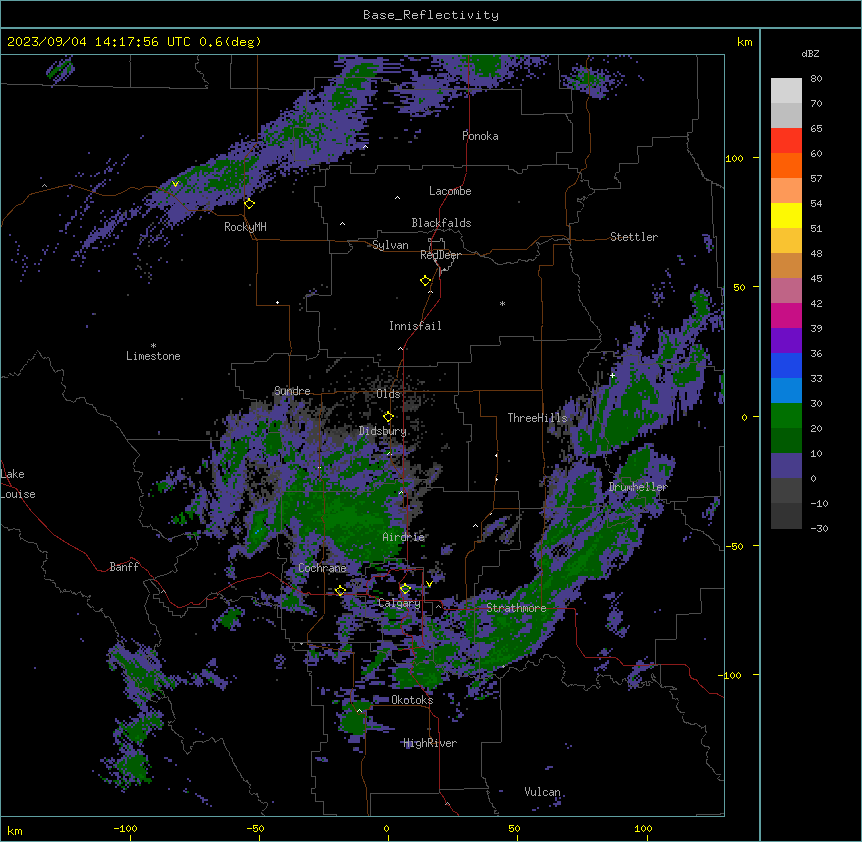Image resolution: width=862 pixels, height=842 pixels.
Task: Click the Banff town label
Action: tap(124, 567)
